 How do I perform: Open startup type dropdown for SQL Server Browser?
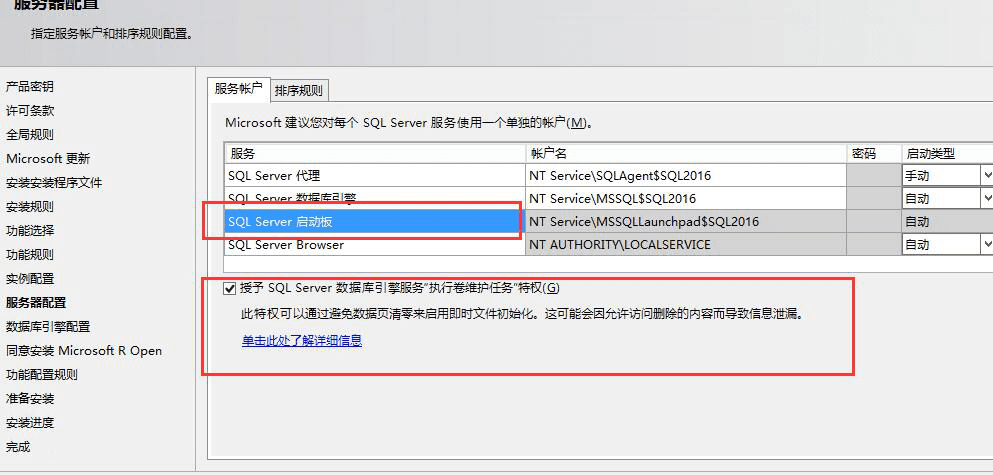coord(987,244)
